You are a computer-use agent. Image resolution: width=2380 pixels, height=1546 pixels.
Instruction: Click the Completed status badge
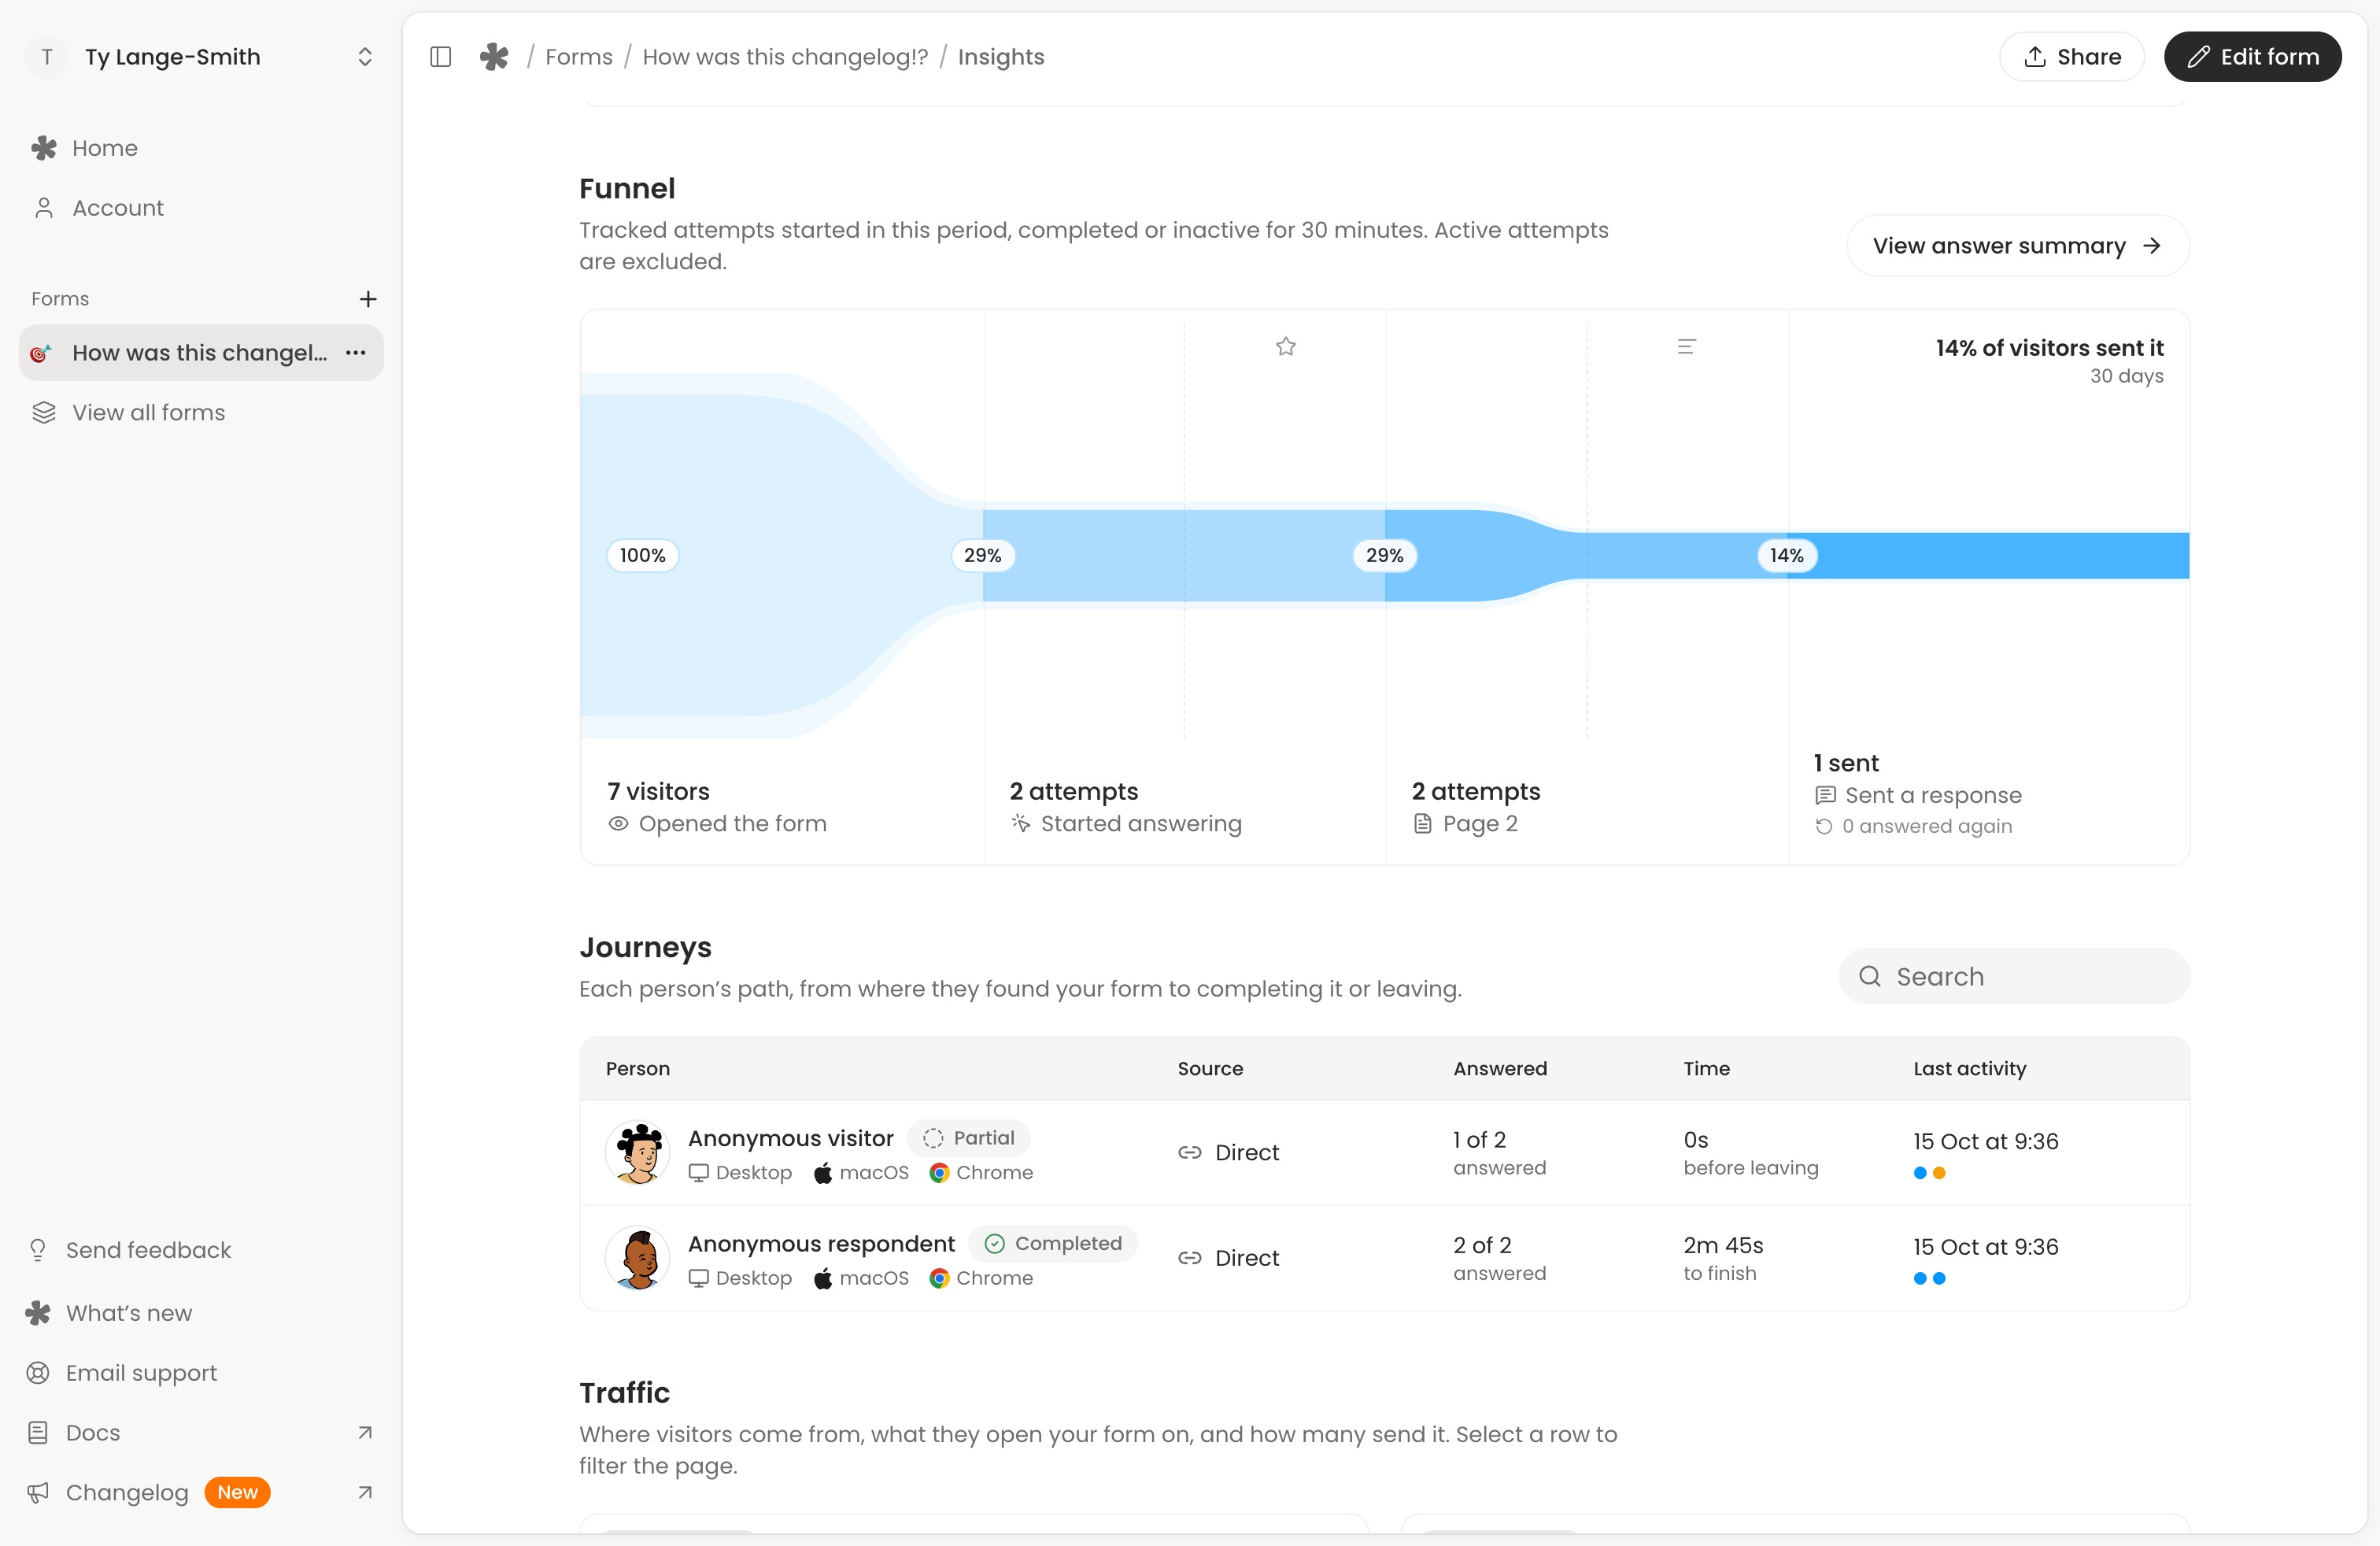click(x=1053, y=1243)
